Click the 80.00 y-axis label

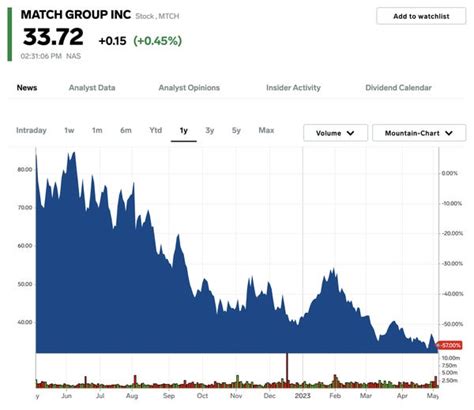click(25, 169)
